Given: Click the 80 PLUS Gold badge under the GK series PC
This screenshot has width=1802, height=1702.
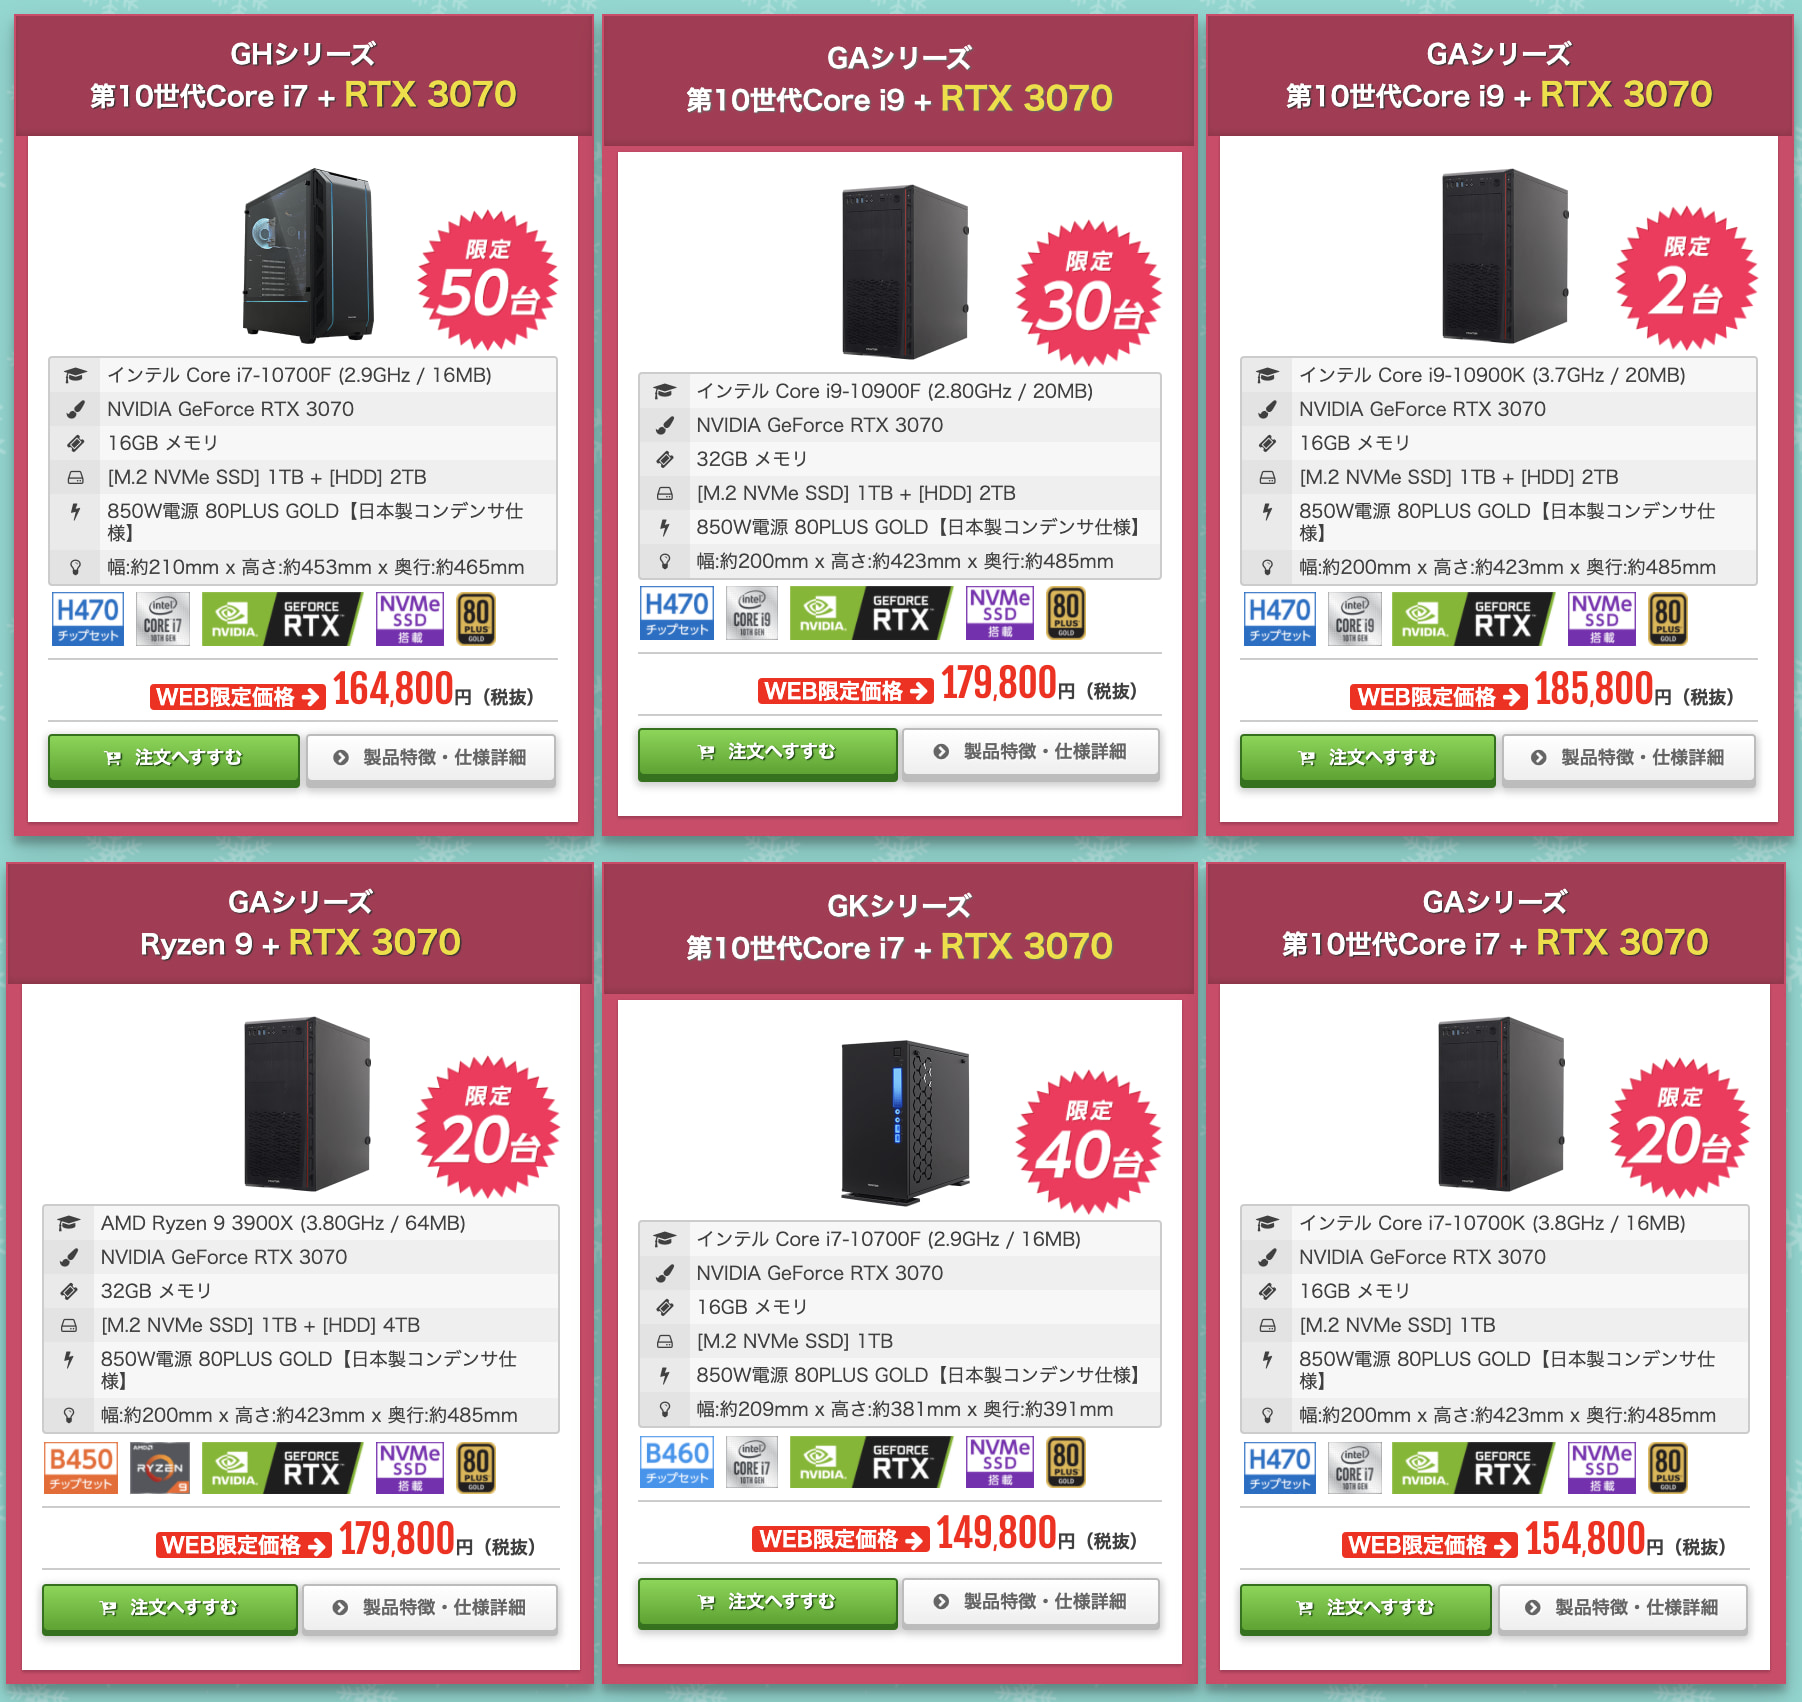Looking at the screenshot, I should point(1066,1462).
